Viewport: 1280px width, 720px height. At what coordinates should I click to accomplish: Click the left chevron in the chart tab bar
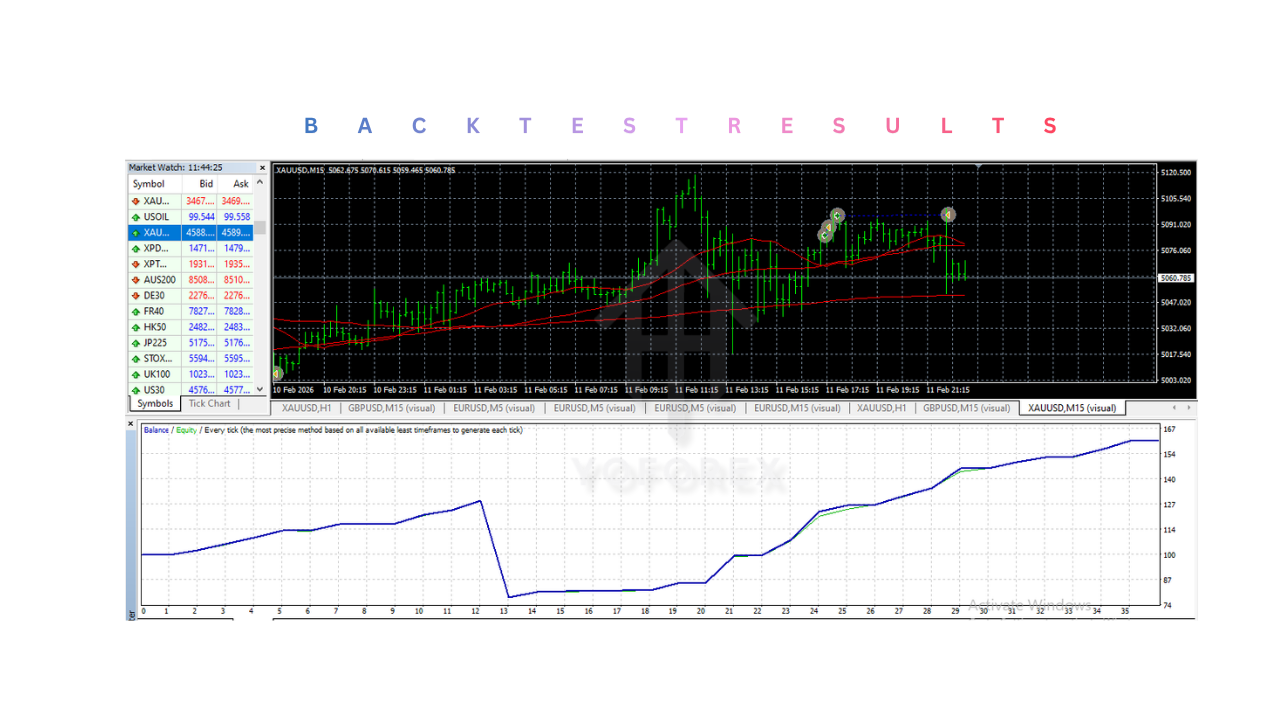tap(1172, 408)
